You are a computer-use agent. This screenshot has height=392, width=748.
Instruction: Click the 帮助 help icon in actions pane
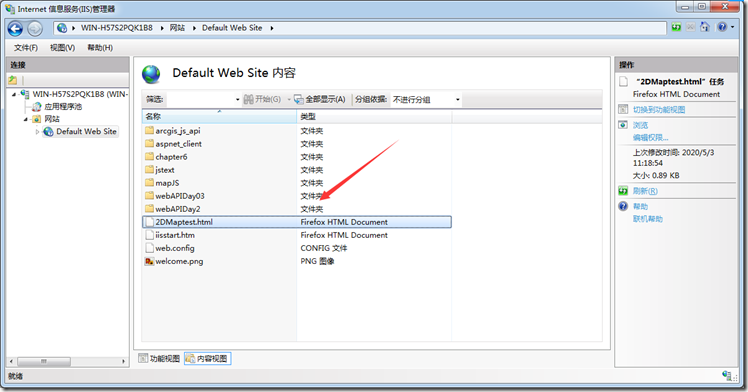(623, 206)
